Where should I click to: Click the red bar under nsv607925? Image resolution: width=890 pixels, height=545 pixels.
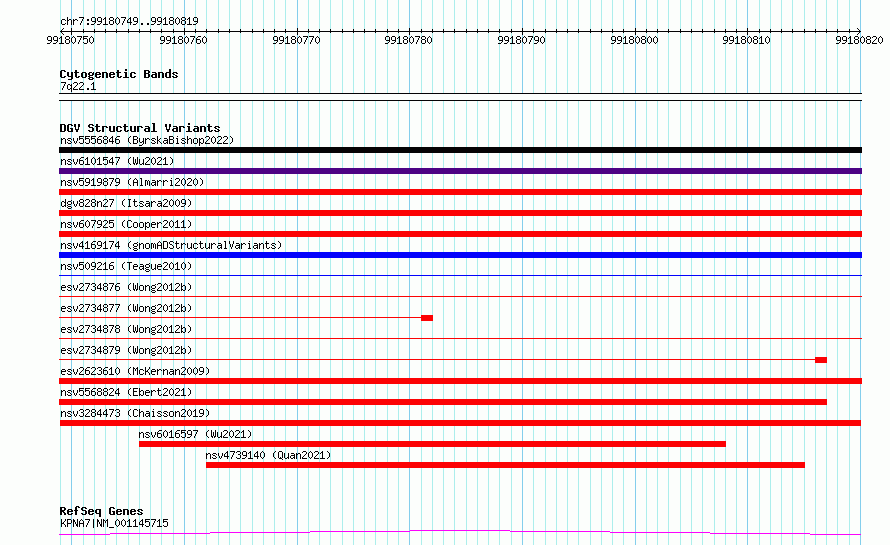click(460, 234)
